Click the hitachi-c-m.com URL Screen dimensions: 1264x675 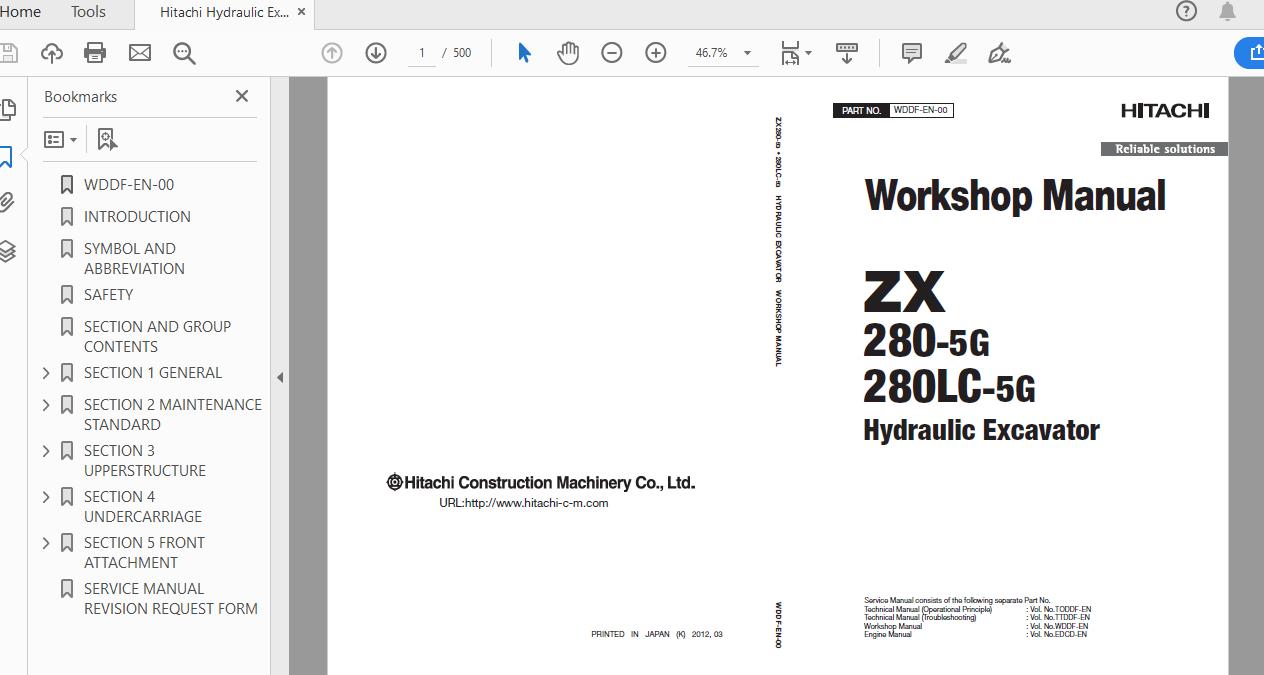pos(524,503)
